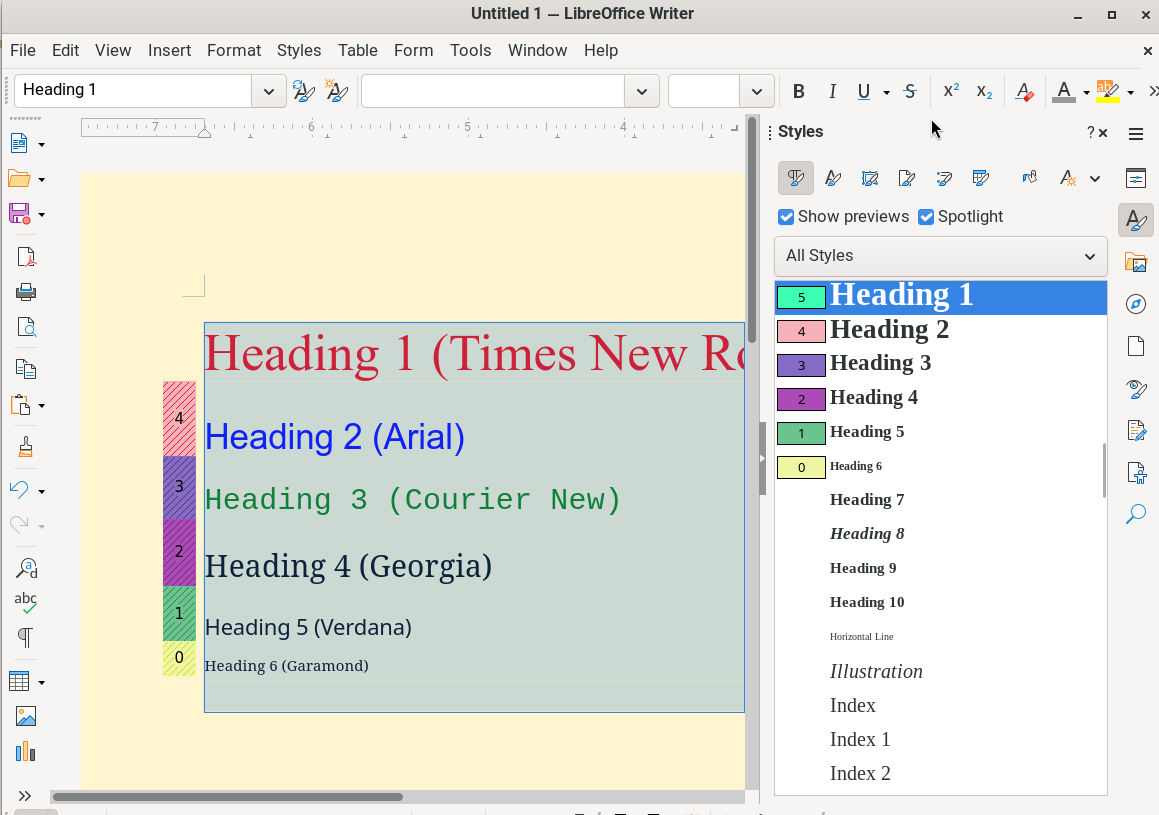The image size is (1159, 815).
Task: Click Clear Direct Formatting icon
Action: [x=1024, y=91]
